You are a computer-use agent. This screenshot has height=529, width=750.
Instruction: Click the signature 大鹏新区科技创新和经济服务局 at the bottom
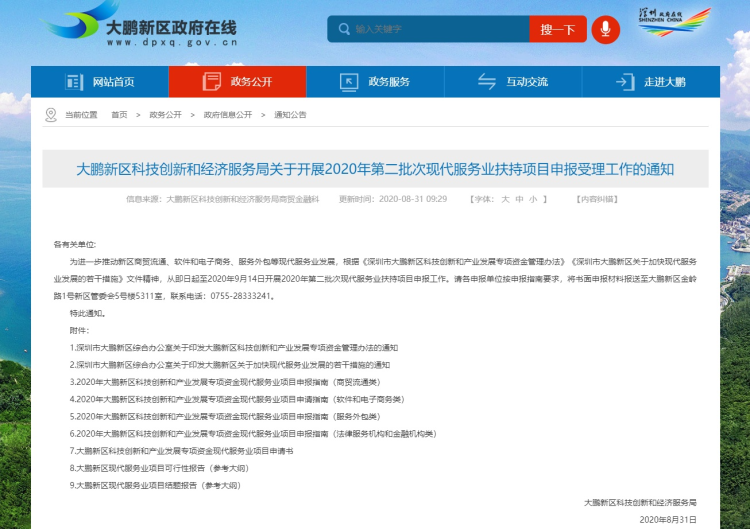(640, 503)
